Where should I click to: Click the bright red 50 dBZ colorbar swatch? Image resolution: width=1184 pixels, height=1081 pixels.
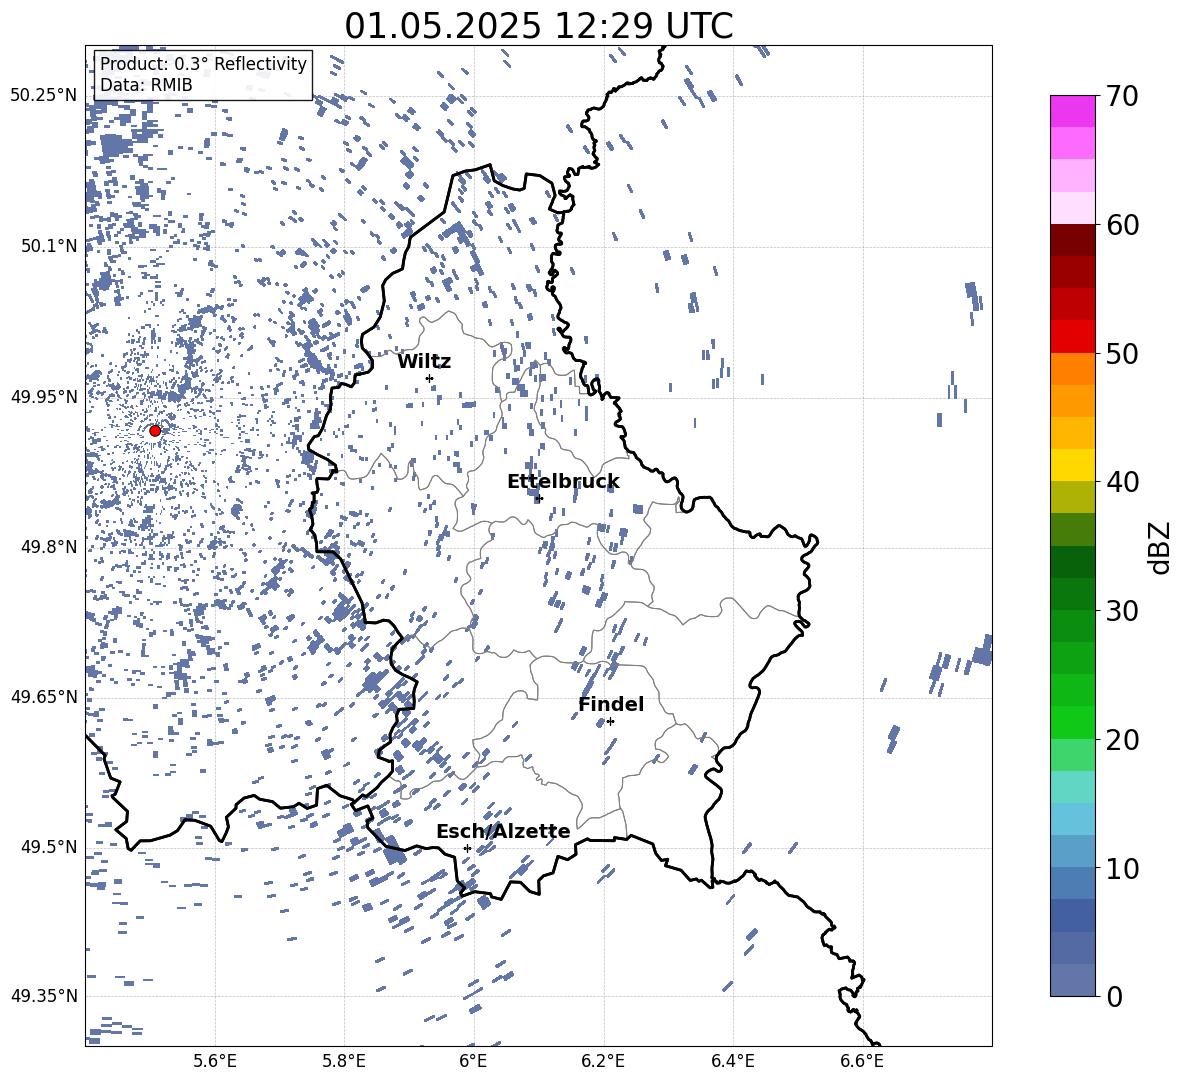[x=1072, y=337]
